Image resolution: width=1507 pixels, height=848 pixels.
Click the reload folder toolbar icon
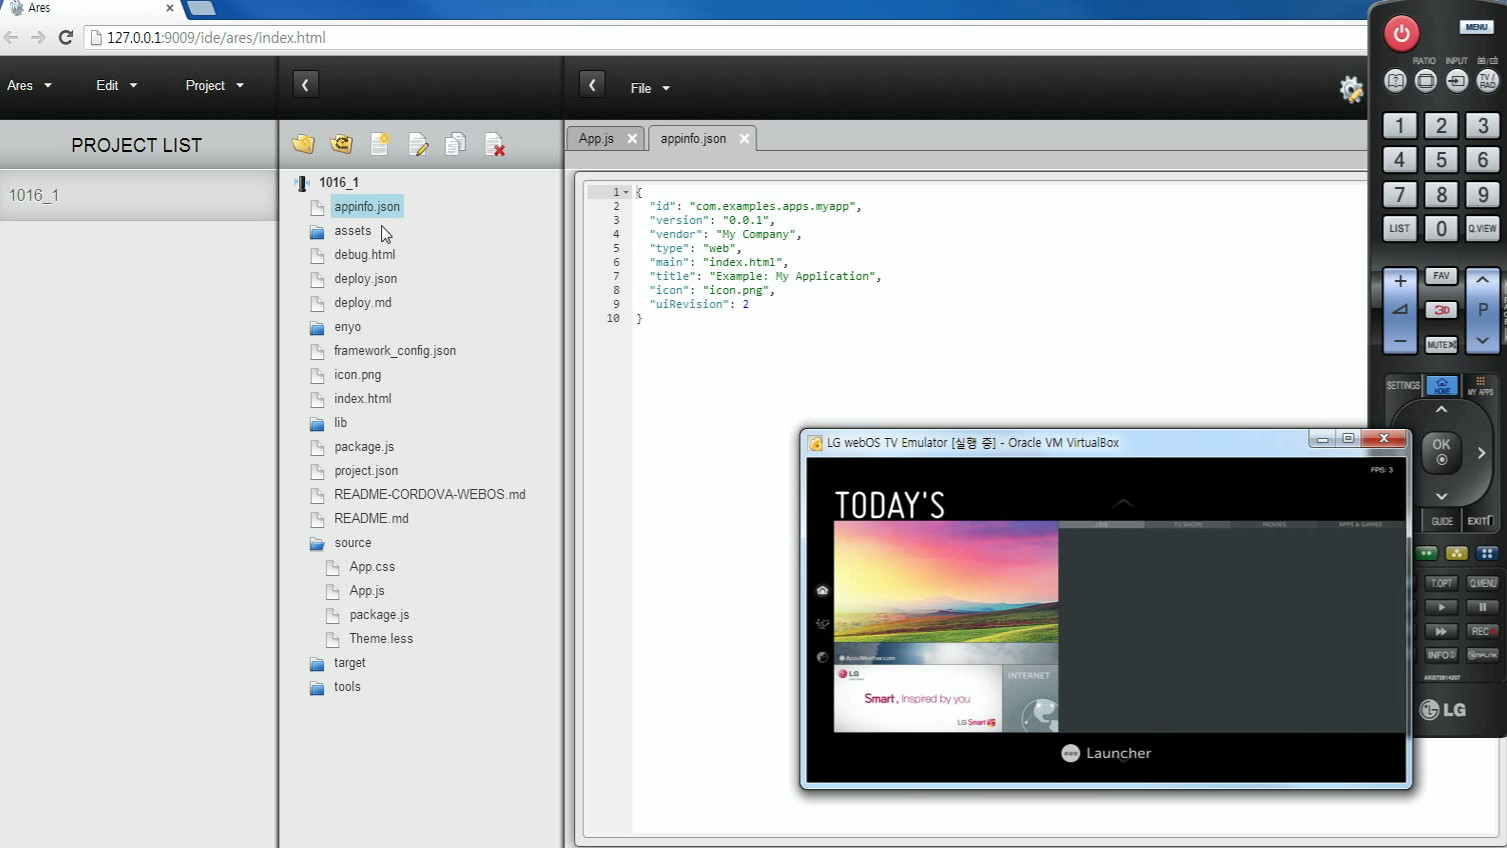pos(341,144)
